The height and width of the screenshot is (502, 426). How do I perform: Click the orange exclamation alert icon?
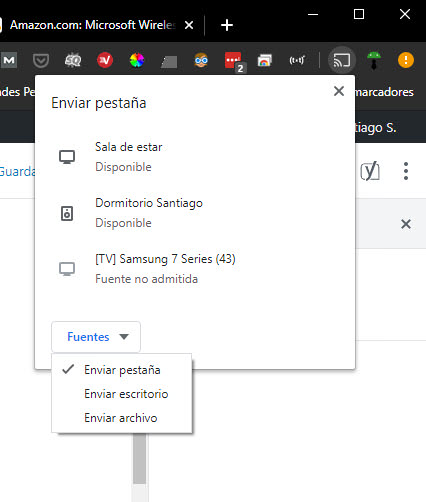point(406,60)
